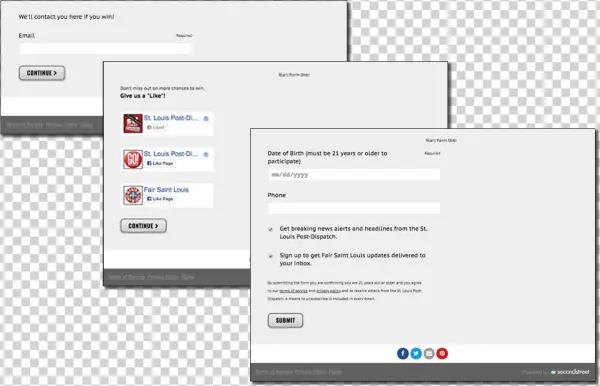Click the Phone input field
The width and height of the screenshot is (600, 386).
tap(354, 208)
